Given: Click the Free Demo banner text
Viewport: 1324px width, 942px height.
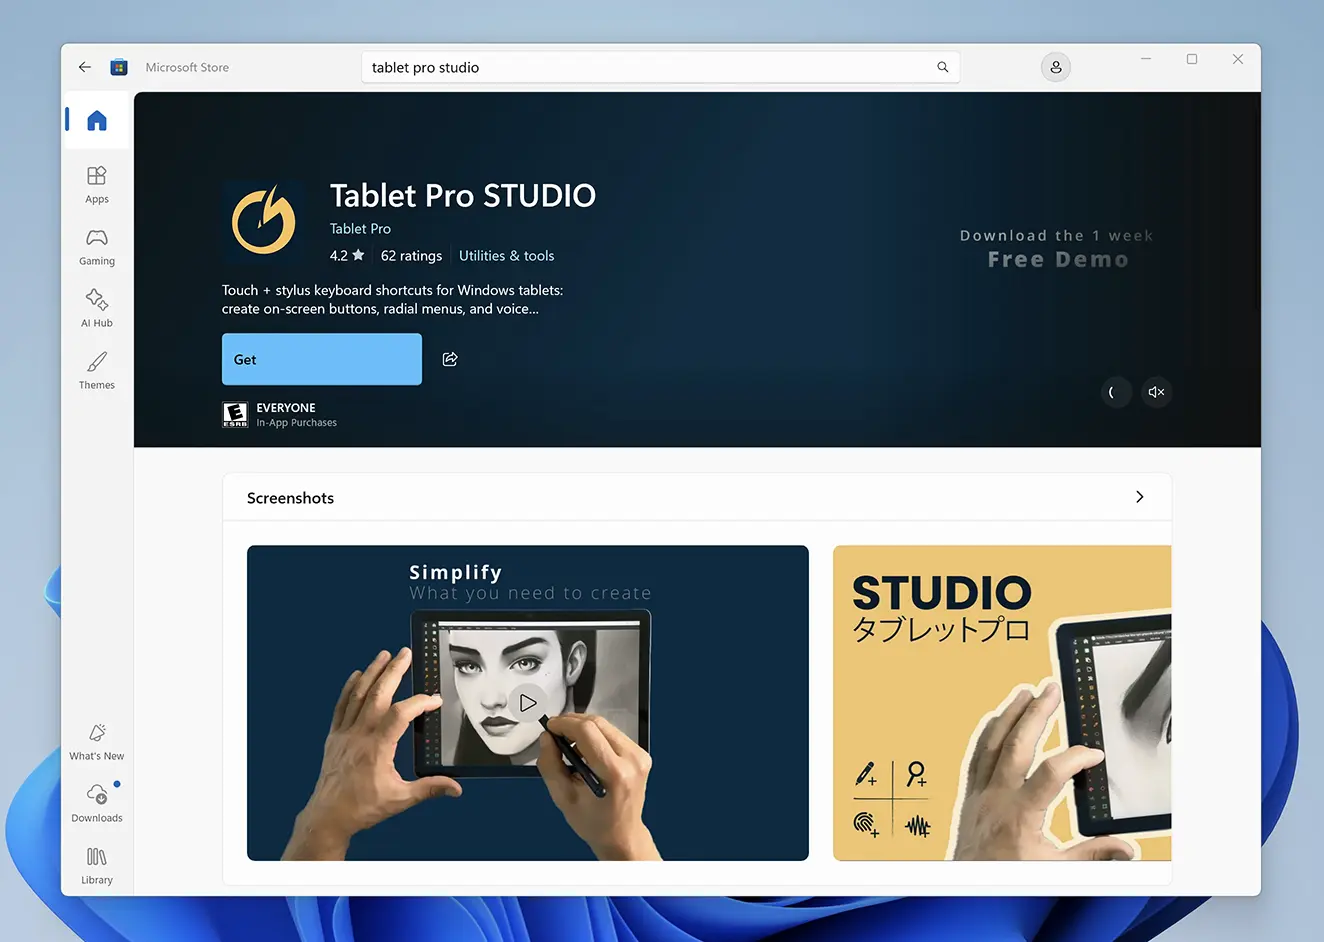Looking at the screenshot, I should [x=1058, y=260].
